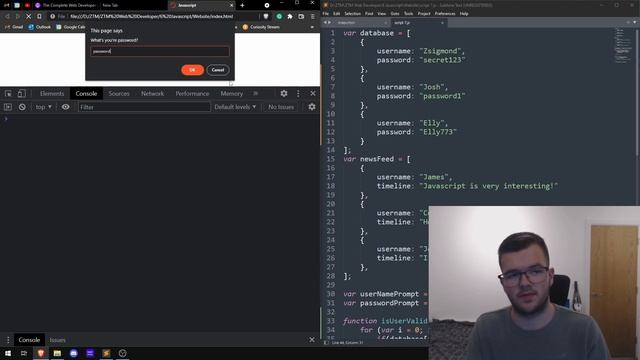Open the Help menu in Sublime Text
The height and width of the screenshot is (360, 640).
click(464, 13)
